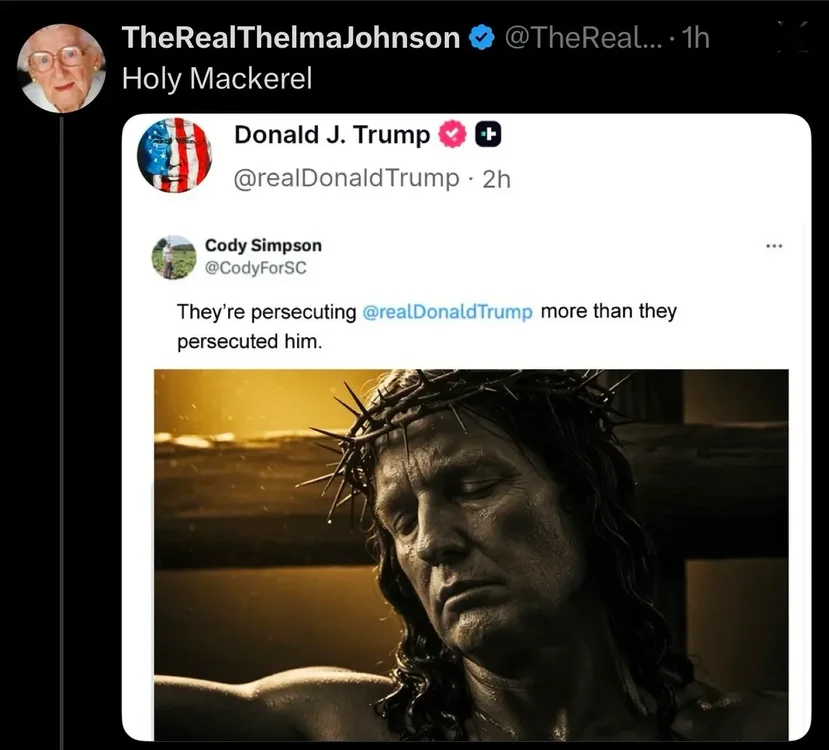
Task: Open the crown of thorns image
Action: (x=471, y=555)
